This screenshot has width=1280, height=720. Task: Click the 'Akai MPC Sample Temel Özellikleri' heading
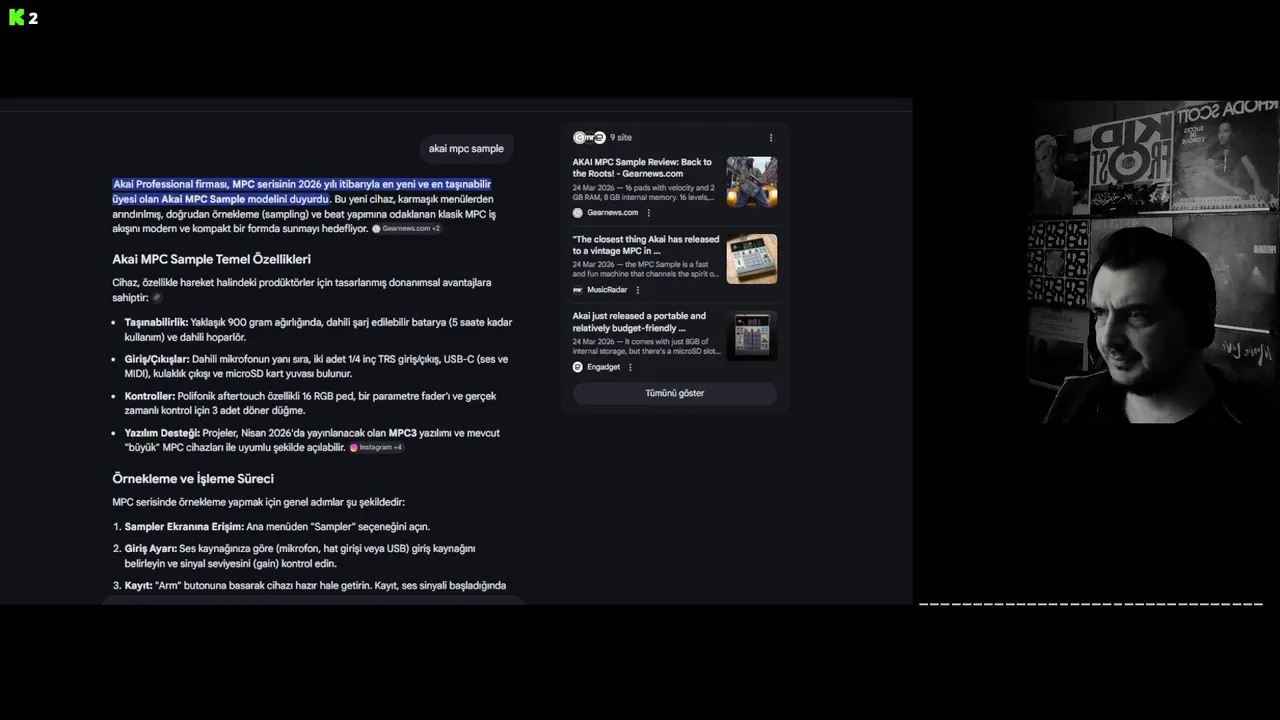[x=211, y=259]
